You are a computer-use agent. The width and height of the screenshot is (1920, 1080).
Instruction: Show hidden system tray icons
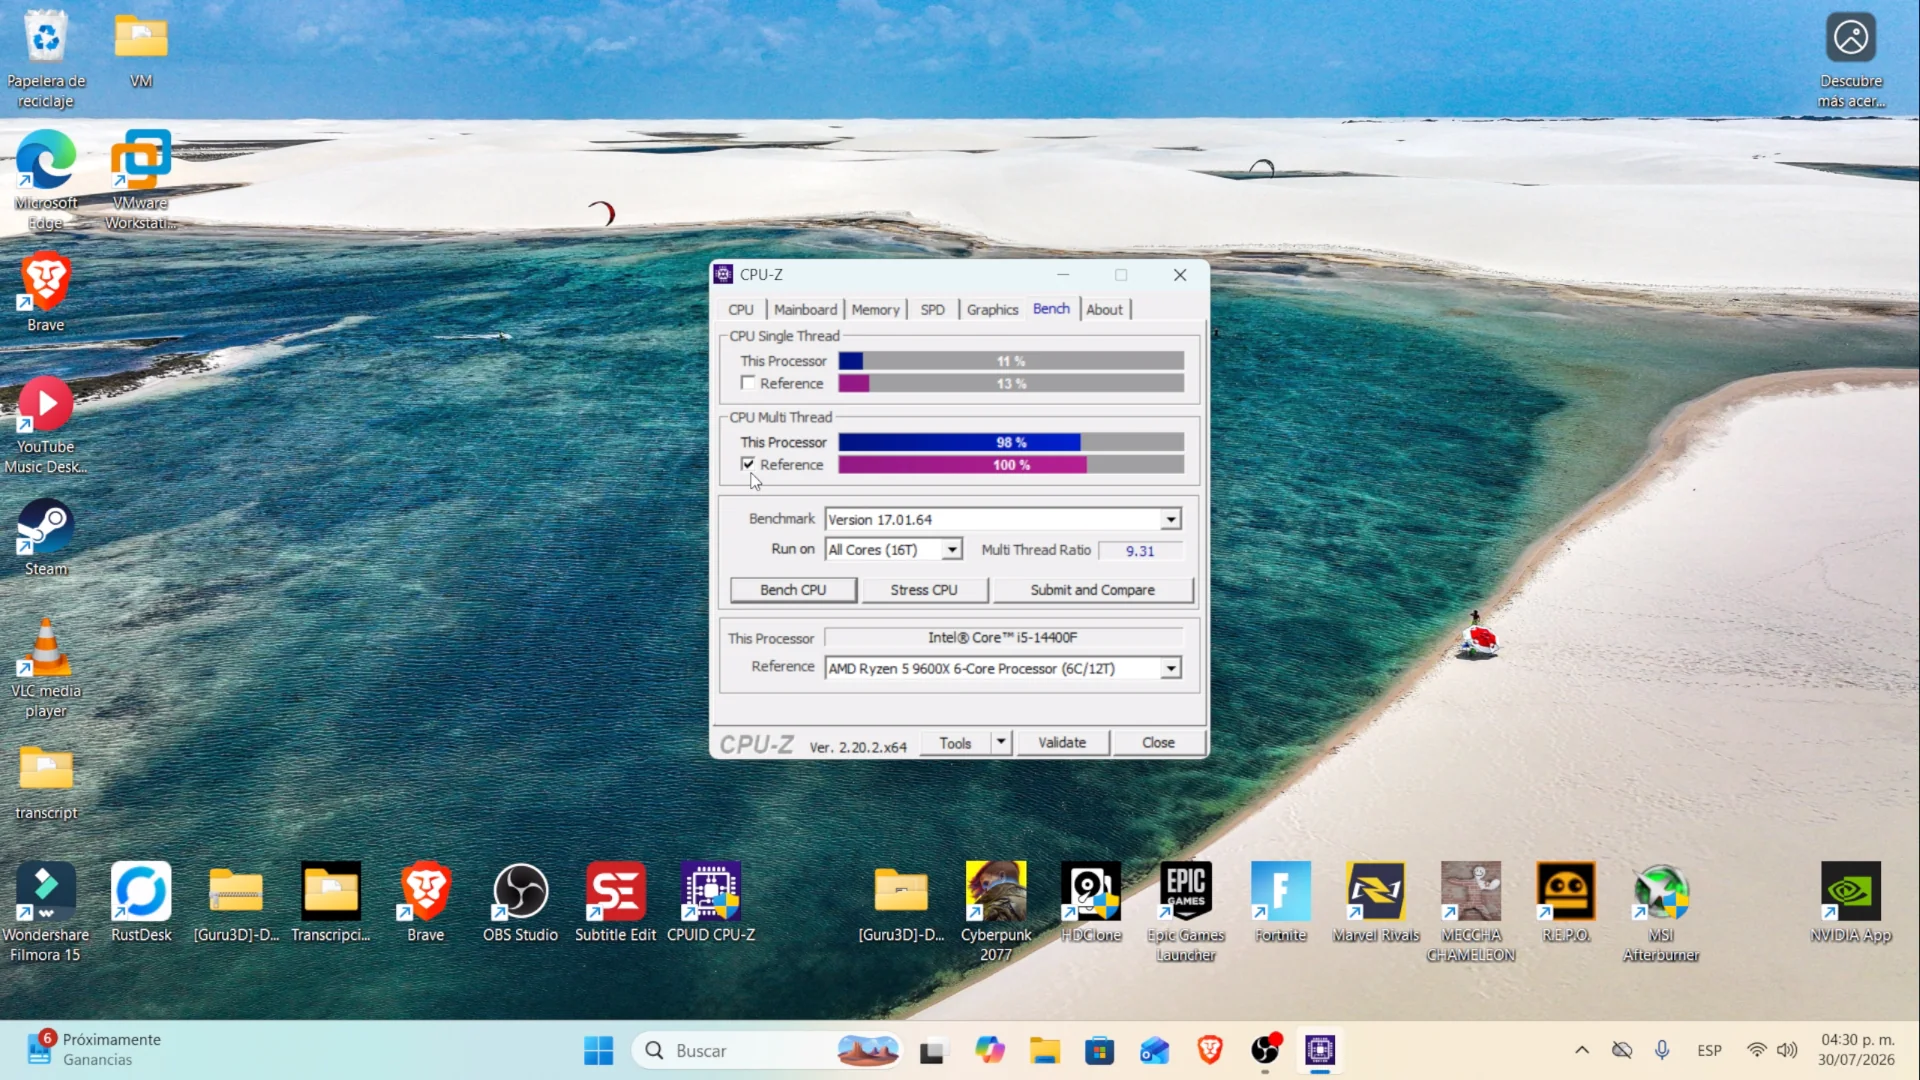(1582, 1050)
